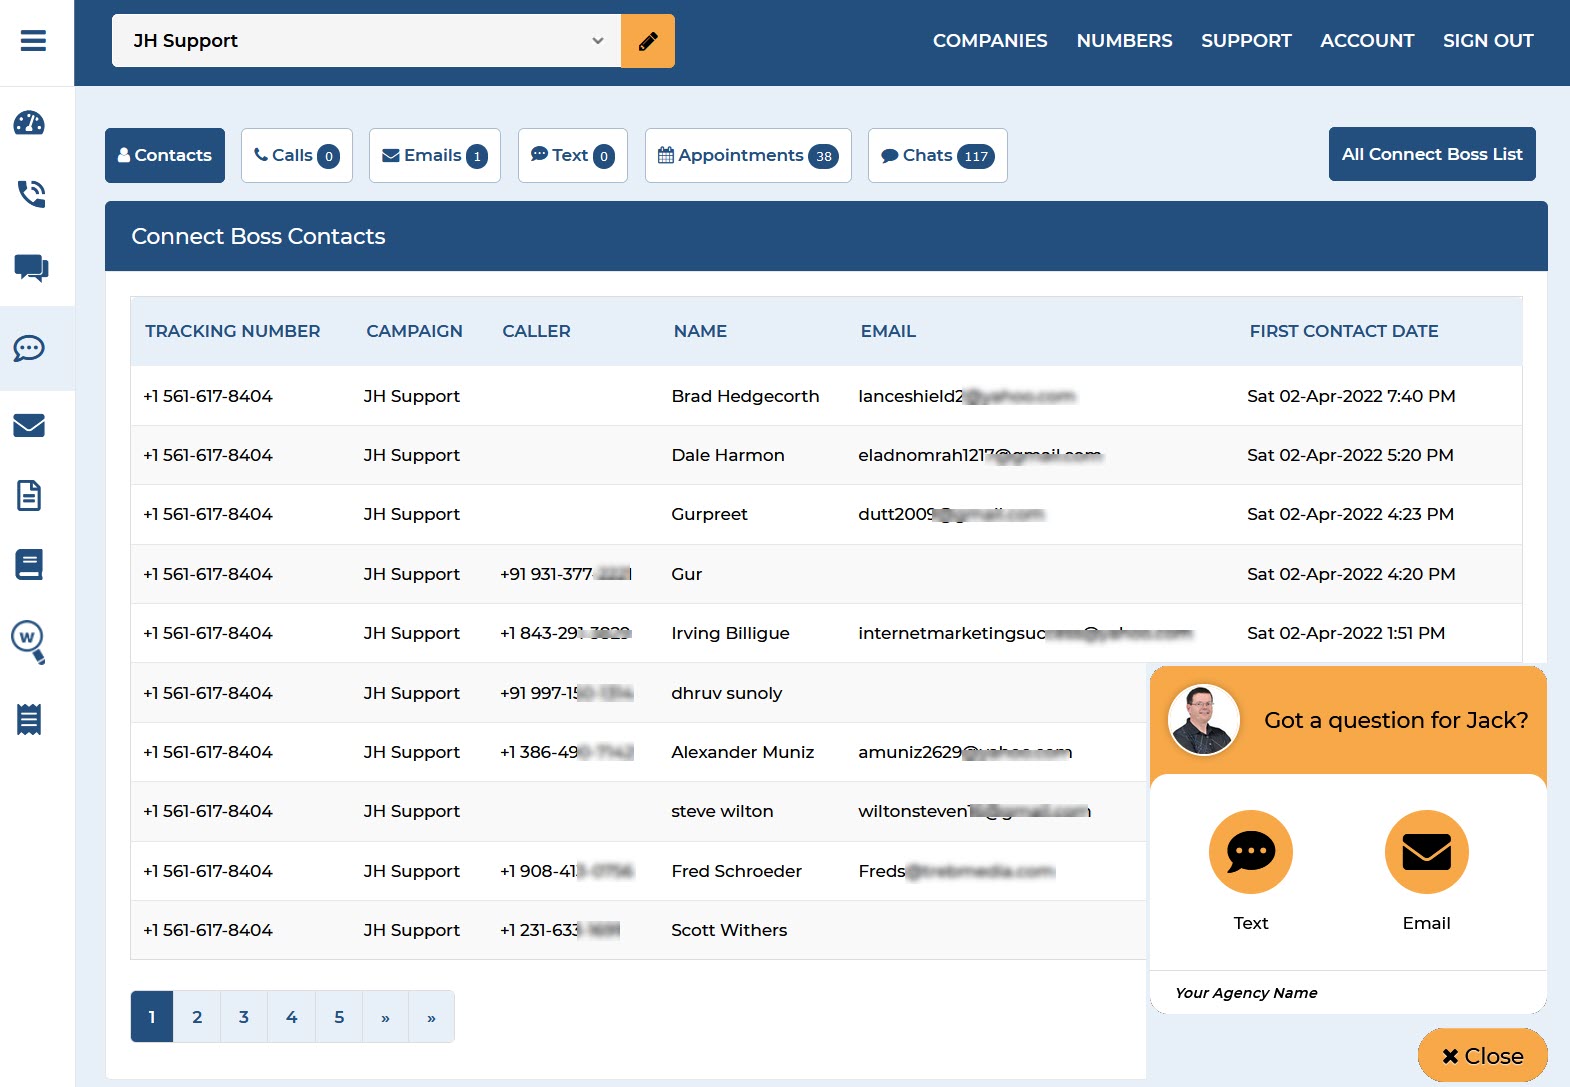Click the orange pencil edit button
The width and height of the screenshot is (1570, 1087).
647,41
